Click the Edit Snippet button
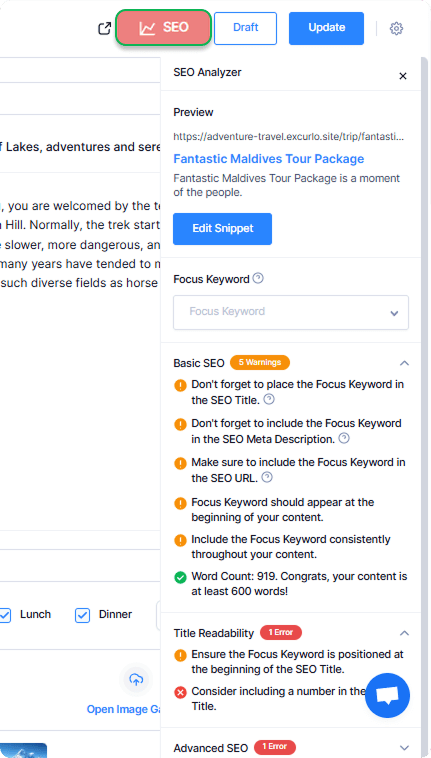This screenshot has height=758, width=431. pyautogui.click(x=222, y=229)
